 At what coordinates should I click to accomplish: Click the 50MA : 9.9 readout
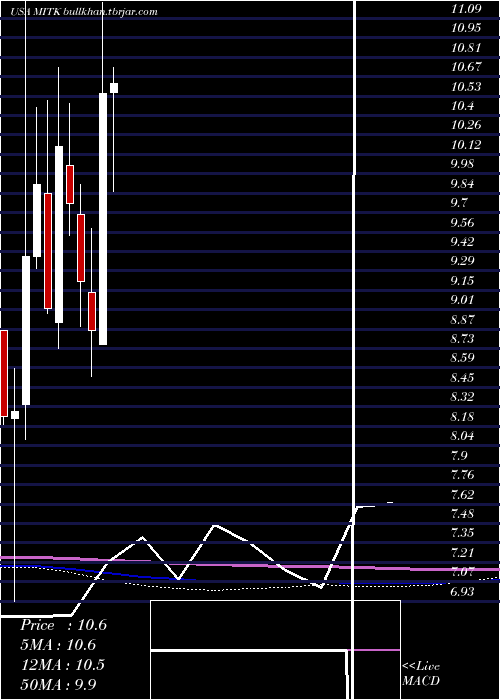(58, 684)
